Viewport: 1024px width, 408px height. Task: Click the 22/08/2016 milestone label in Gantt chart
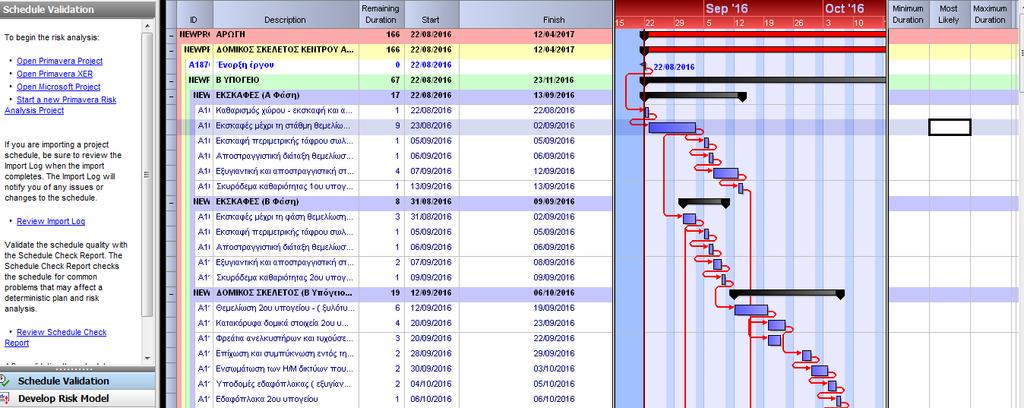coord(673,67)
